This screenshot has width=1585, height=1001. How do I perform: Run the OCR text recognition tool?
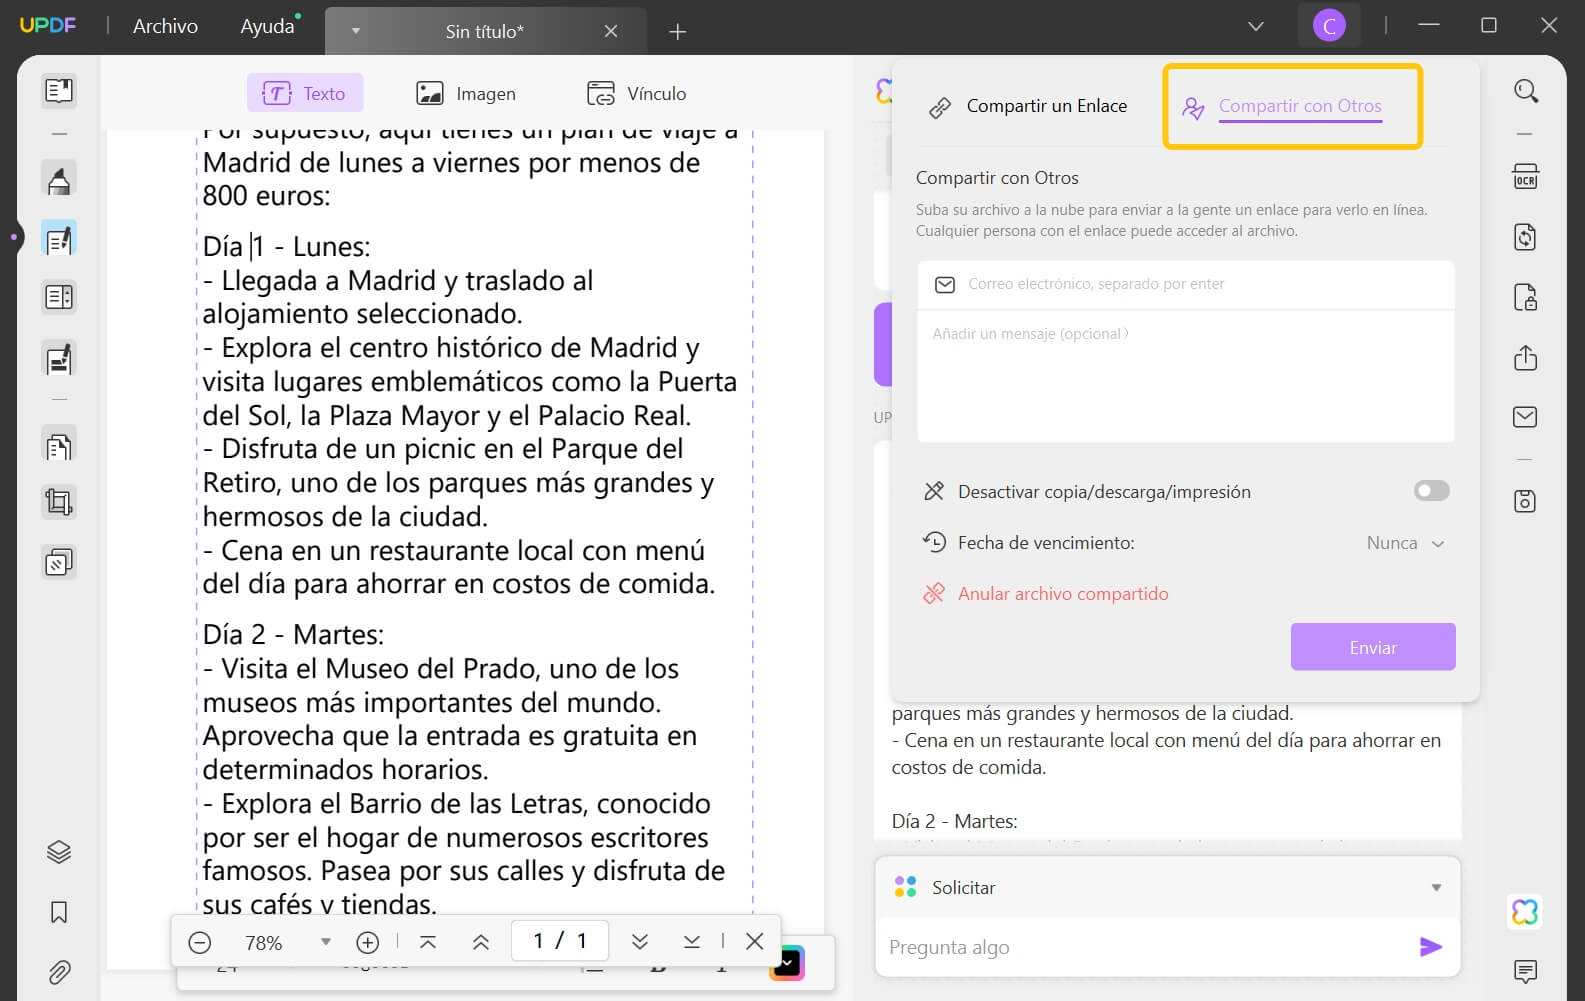point(1525,177)
